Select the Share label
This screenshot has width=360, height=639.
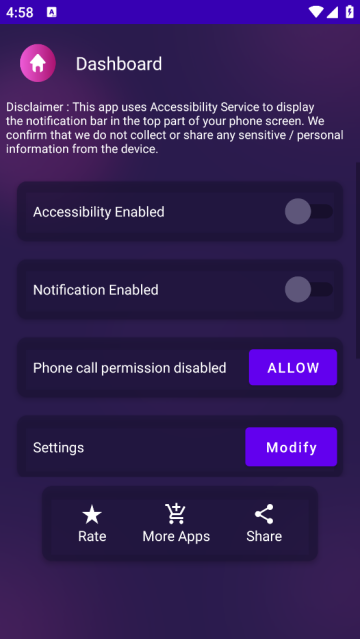click(x=264, y=536)
